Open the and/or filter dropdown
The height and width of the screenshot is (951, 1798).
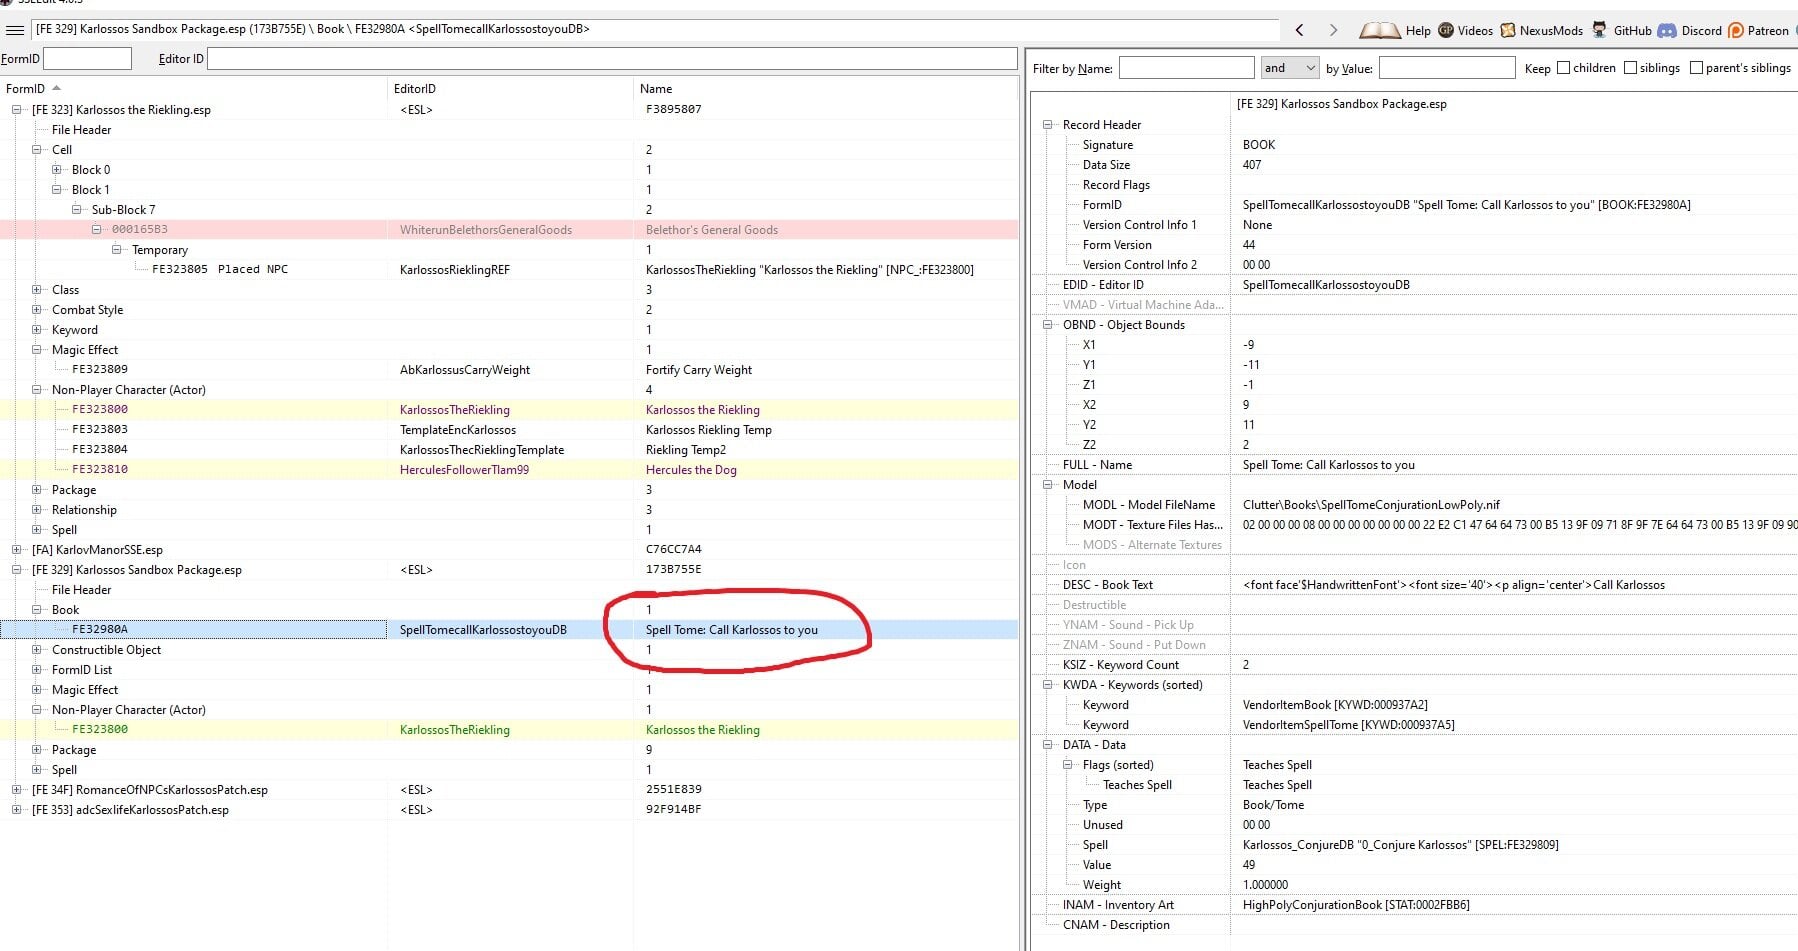click(x=1290, y=68)
